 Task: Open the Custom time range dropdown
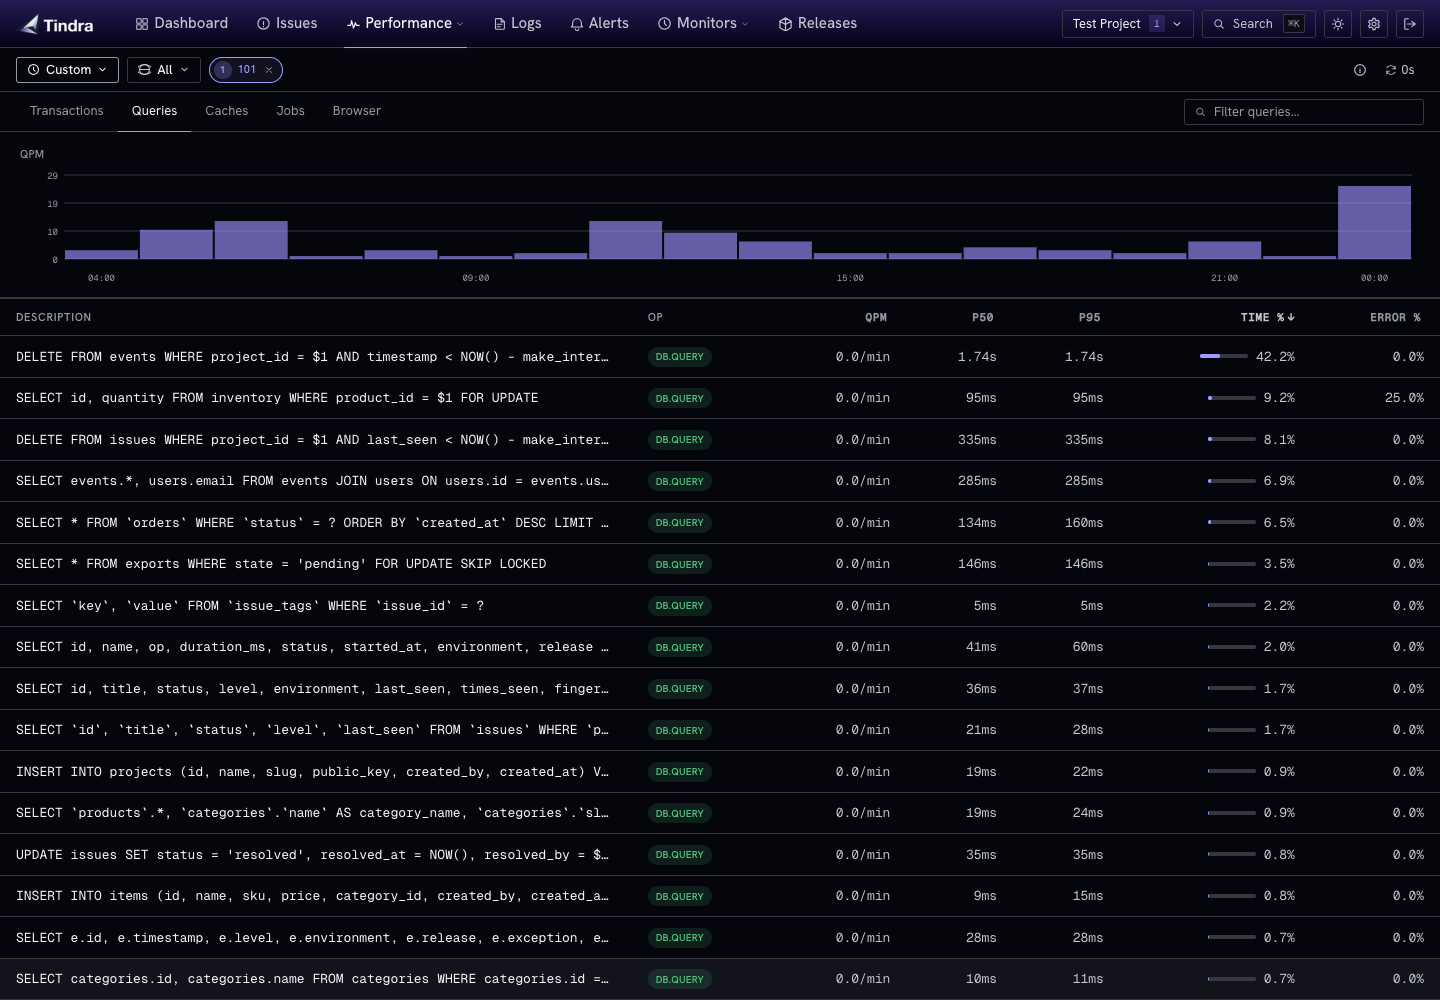pyautogui.click(x=67, y=70)
